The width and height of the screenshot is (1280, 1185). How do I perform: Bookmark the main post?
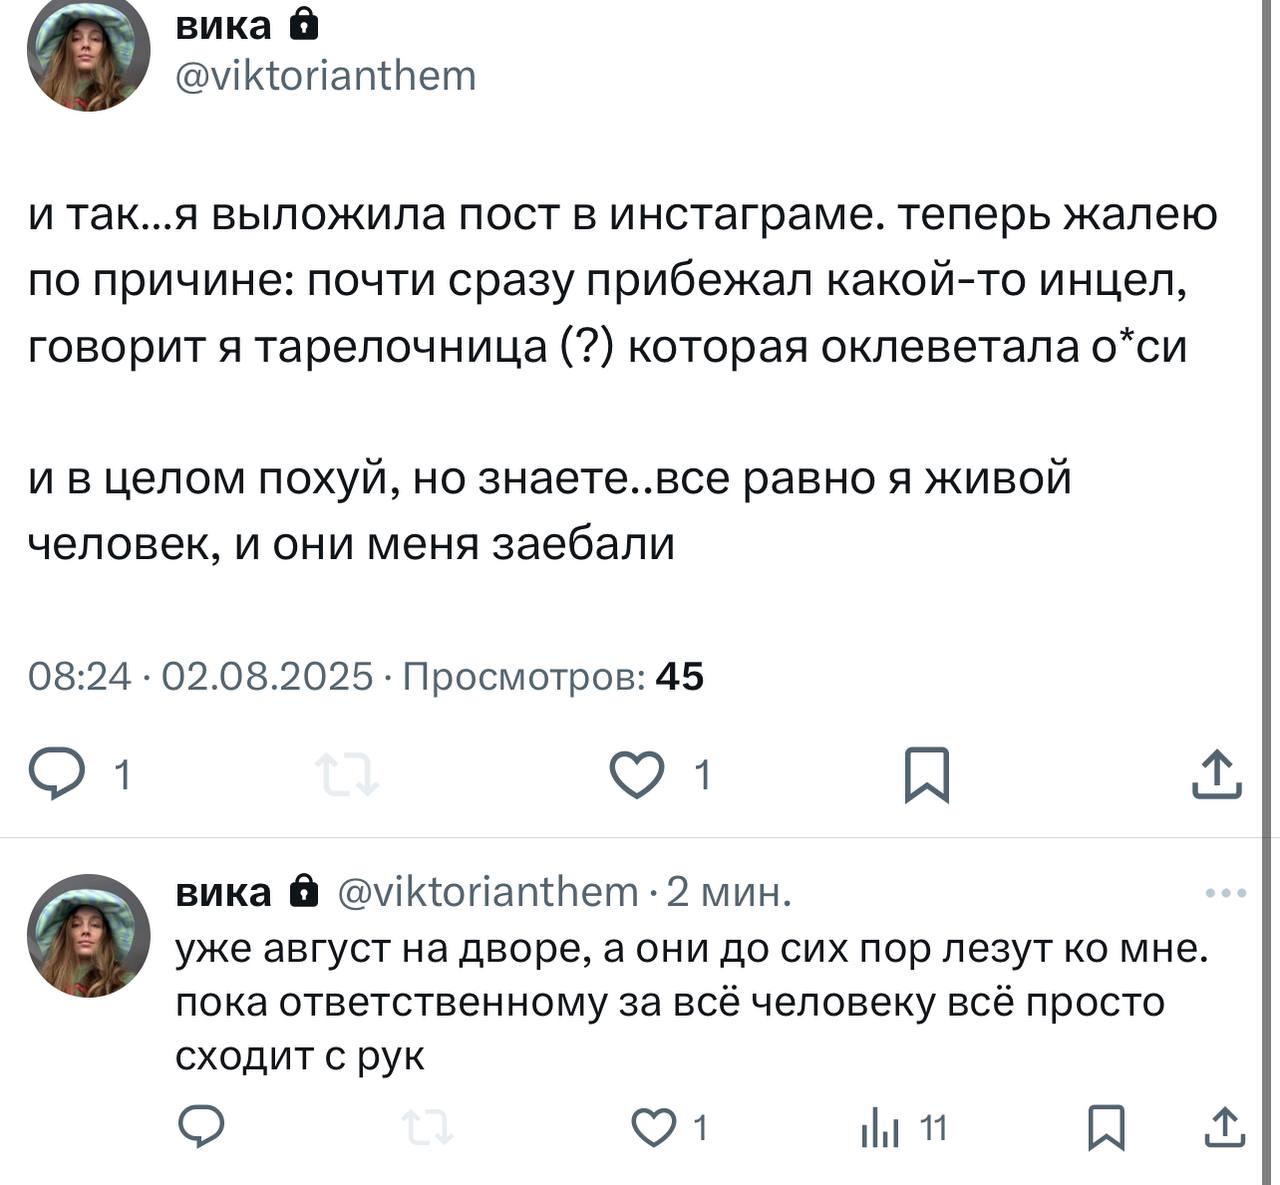coord(926,775)
